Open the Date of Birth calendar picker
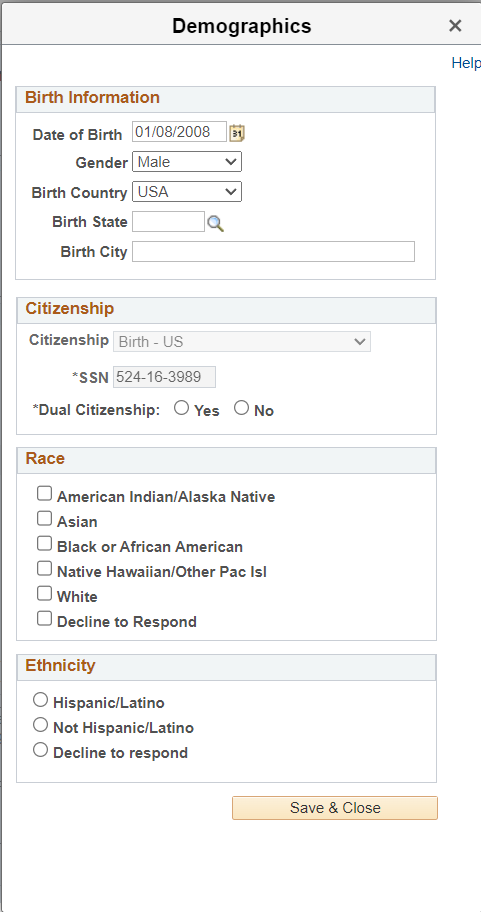The height and width of the screenshot is (912, 481). (237, 133)
